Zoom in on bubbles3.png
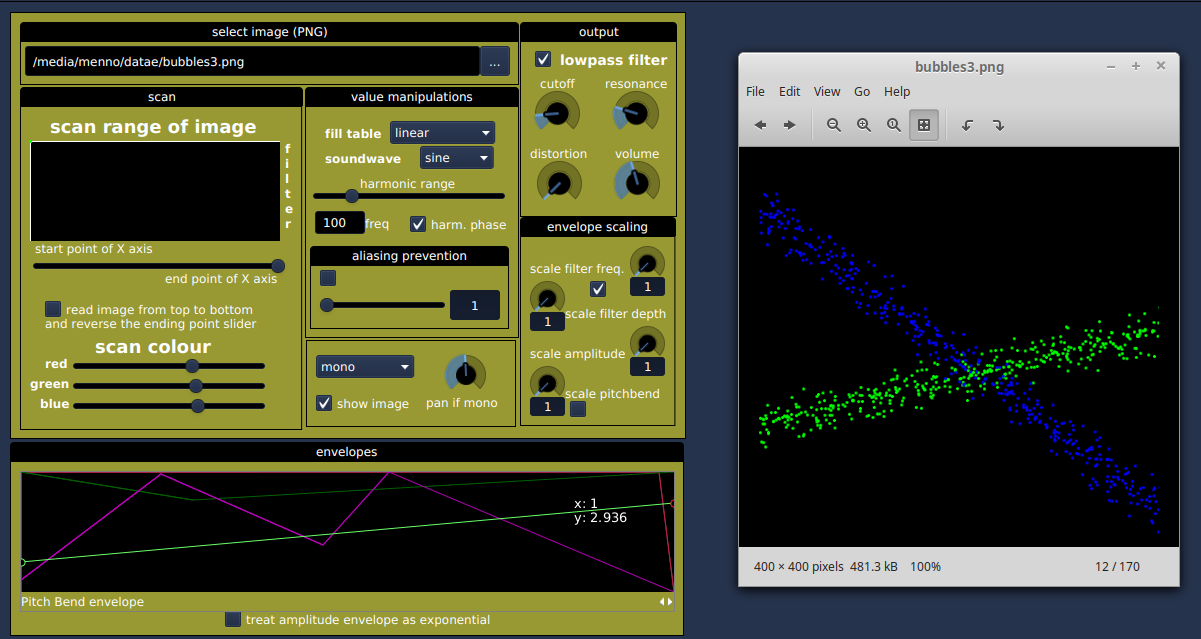 pyautogui.click(x=864, y=125)
